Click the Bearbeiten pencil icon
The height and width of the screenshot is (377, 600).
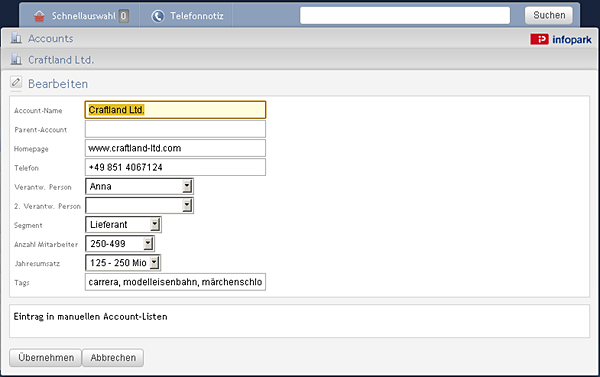[x=16, y=82]
